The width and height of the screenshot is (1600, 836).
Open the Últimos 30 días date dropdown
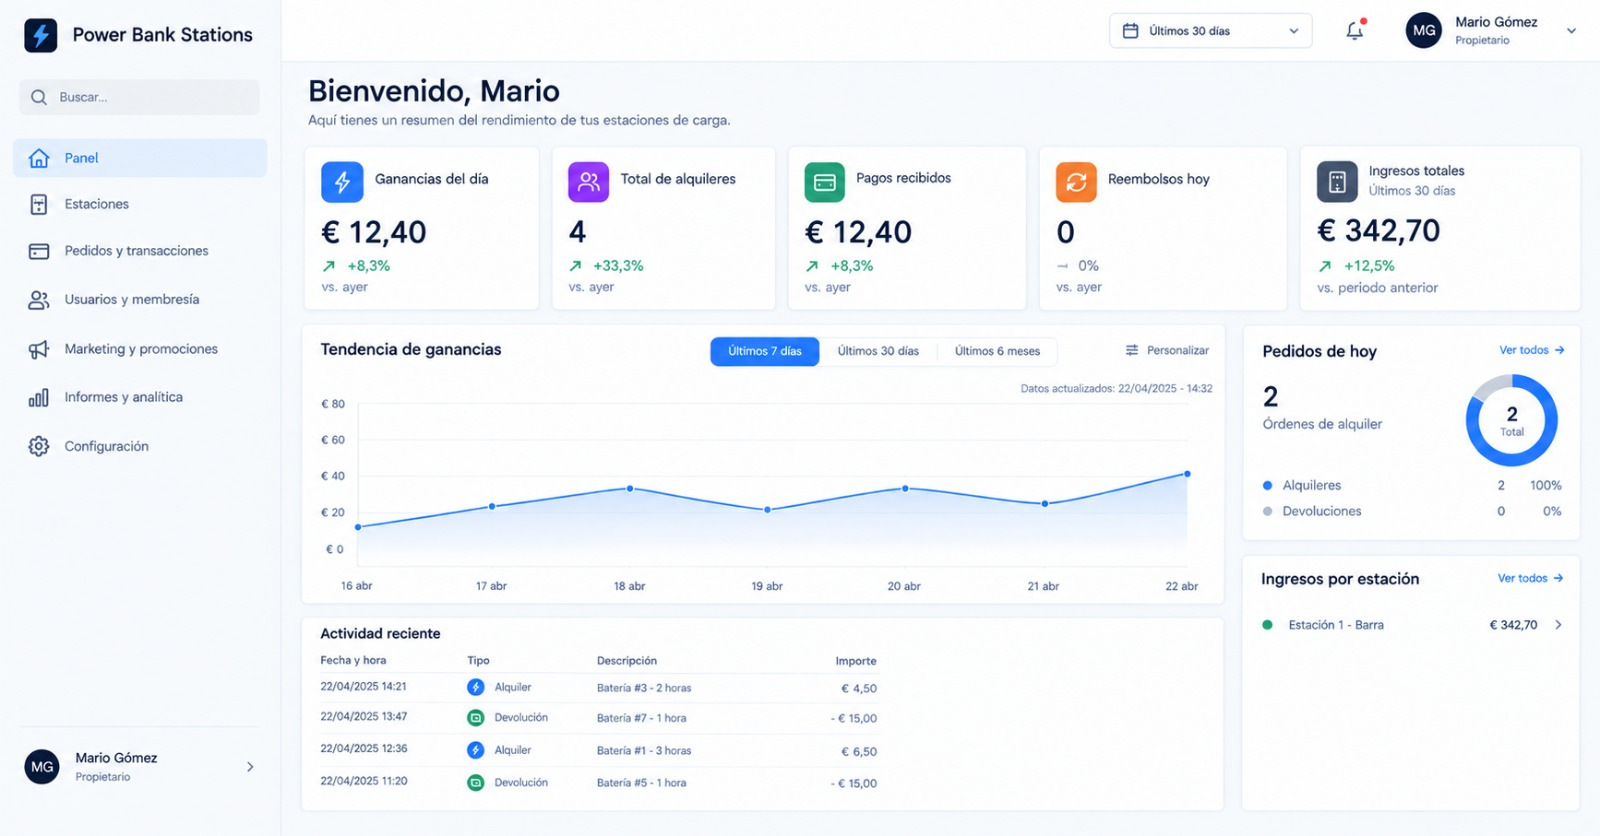click(1210, 31)
